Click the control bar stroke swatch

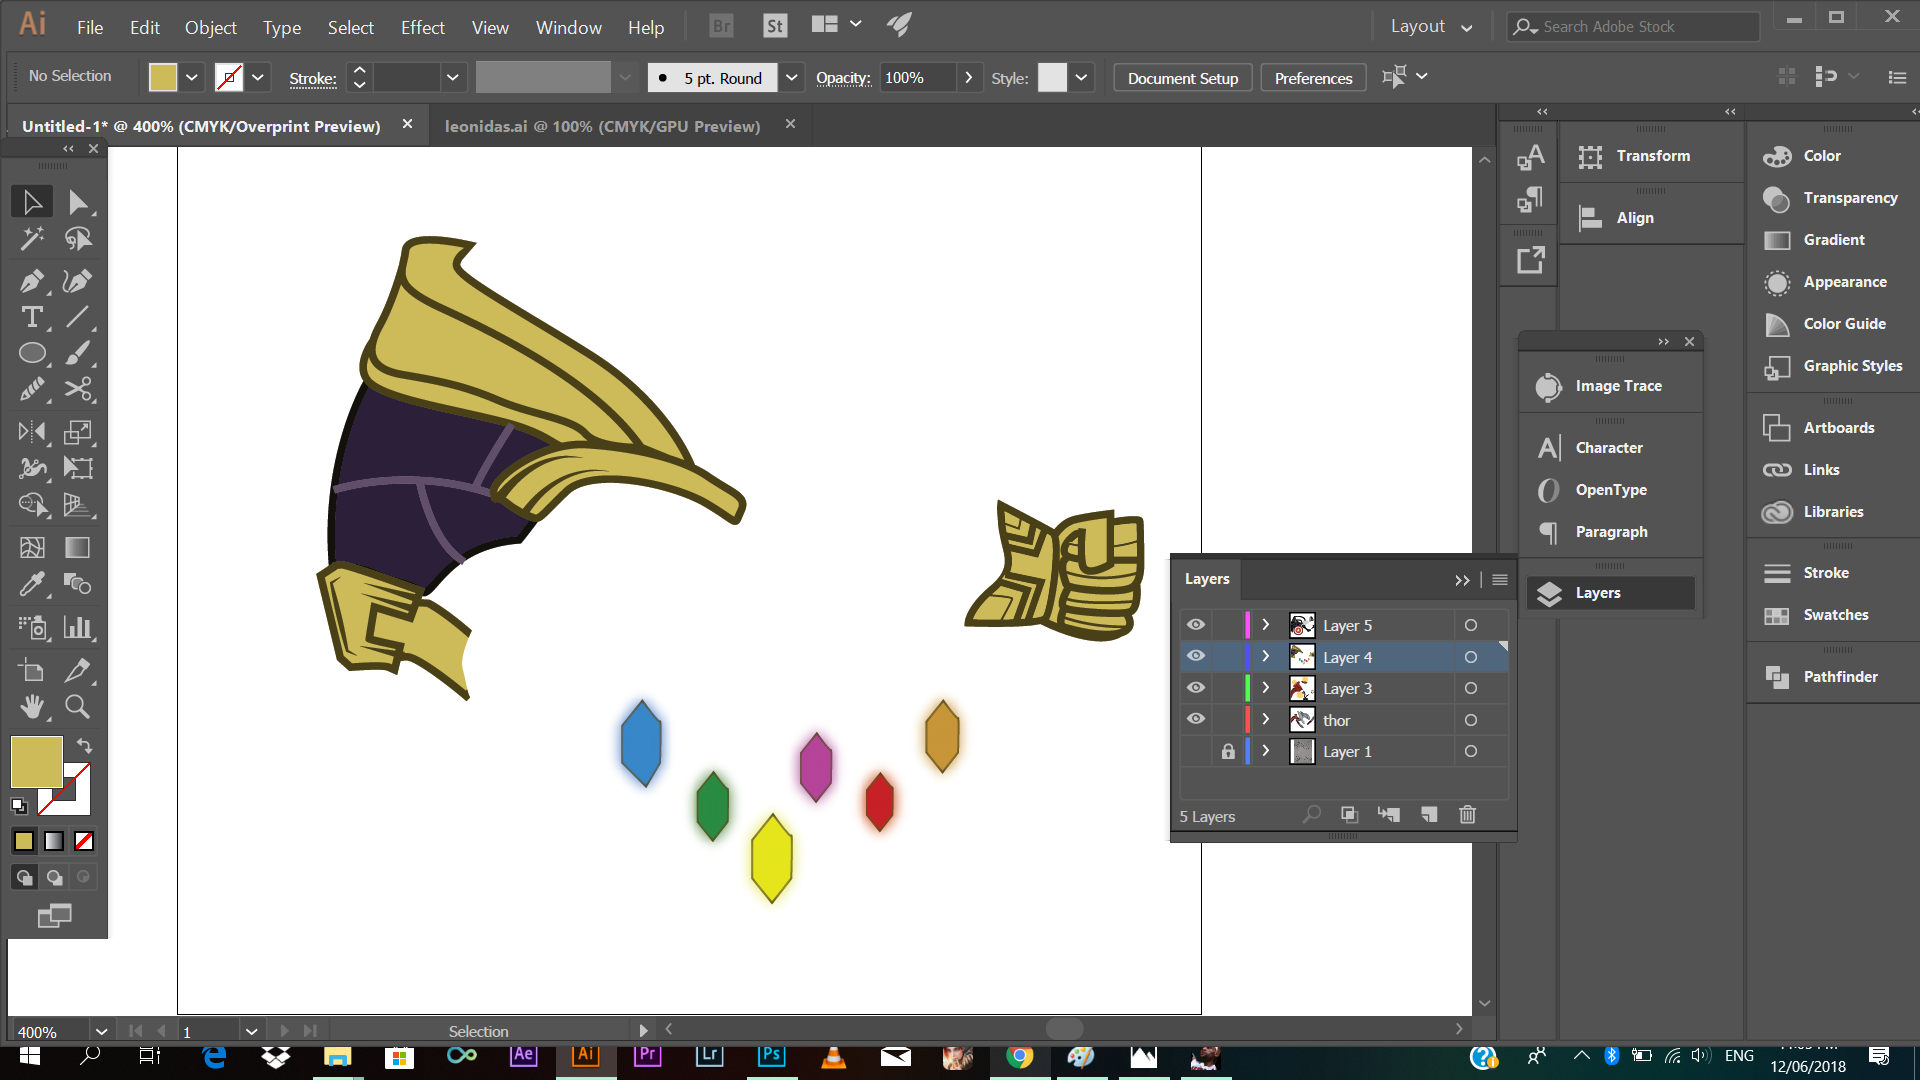(x=229, y=77)
